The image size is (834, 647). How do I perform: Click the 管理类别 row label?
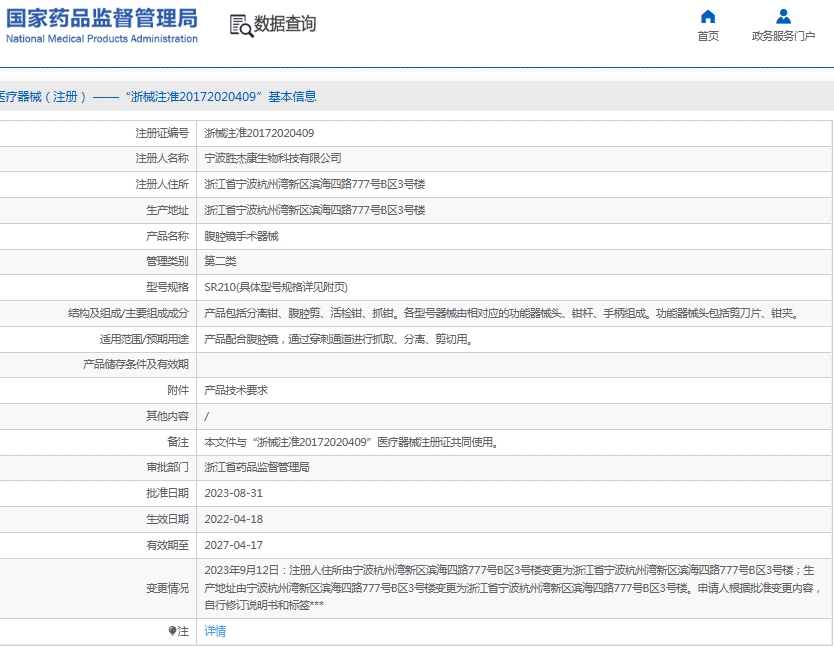(168, 261)
